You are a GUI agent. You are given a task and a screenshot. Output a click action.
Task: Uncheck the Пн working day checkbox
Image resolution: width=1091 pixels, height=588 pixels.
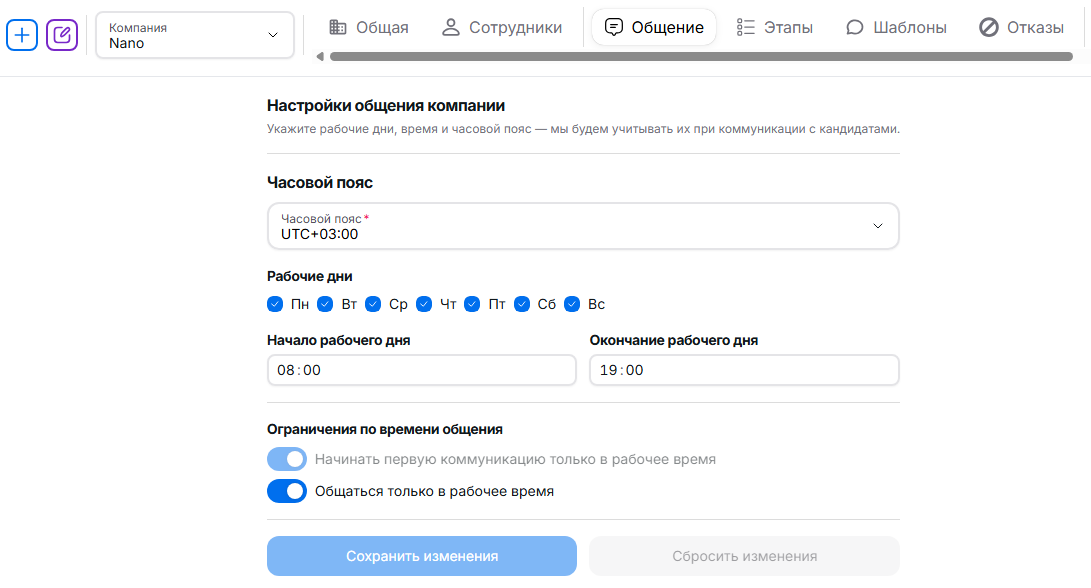[x=276, y=304]
